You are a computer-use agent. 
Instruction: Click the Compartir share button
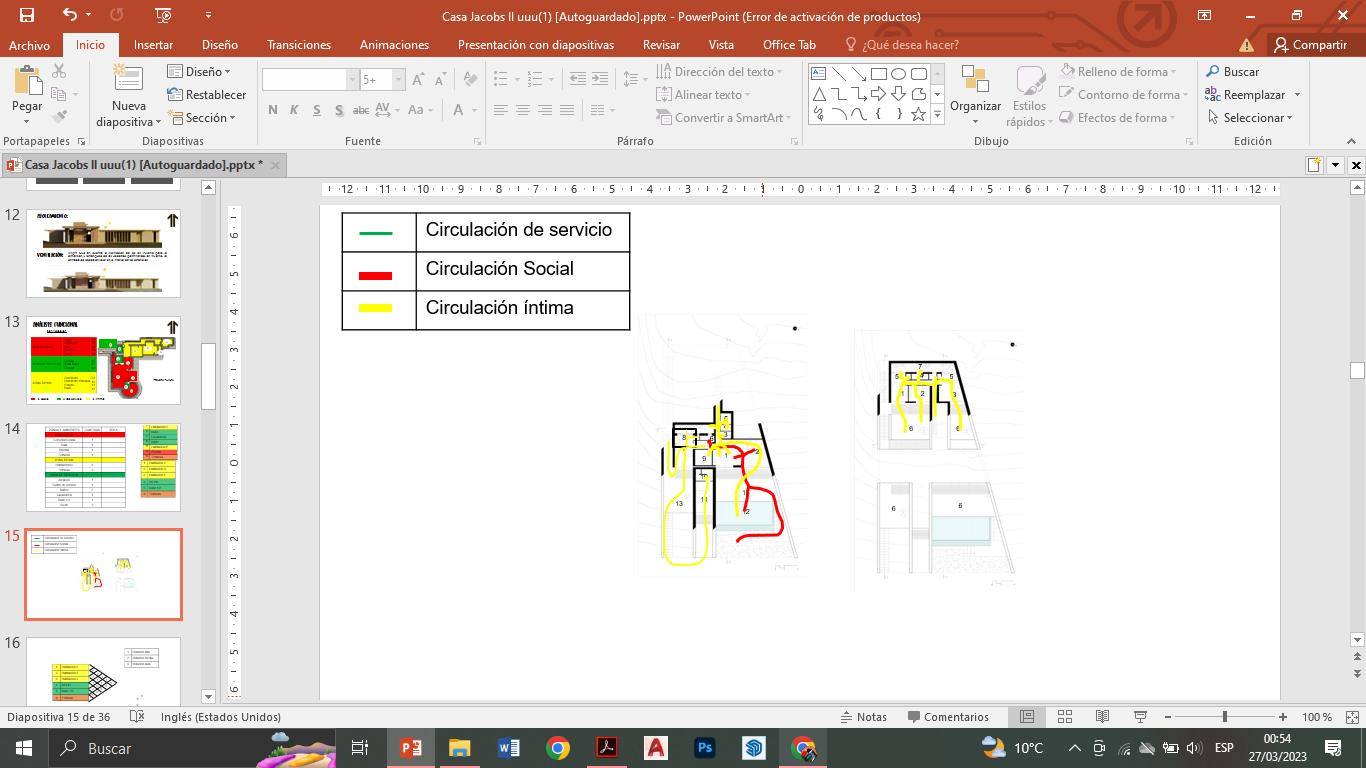point(1310,45)
